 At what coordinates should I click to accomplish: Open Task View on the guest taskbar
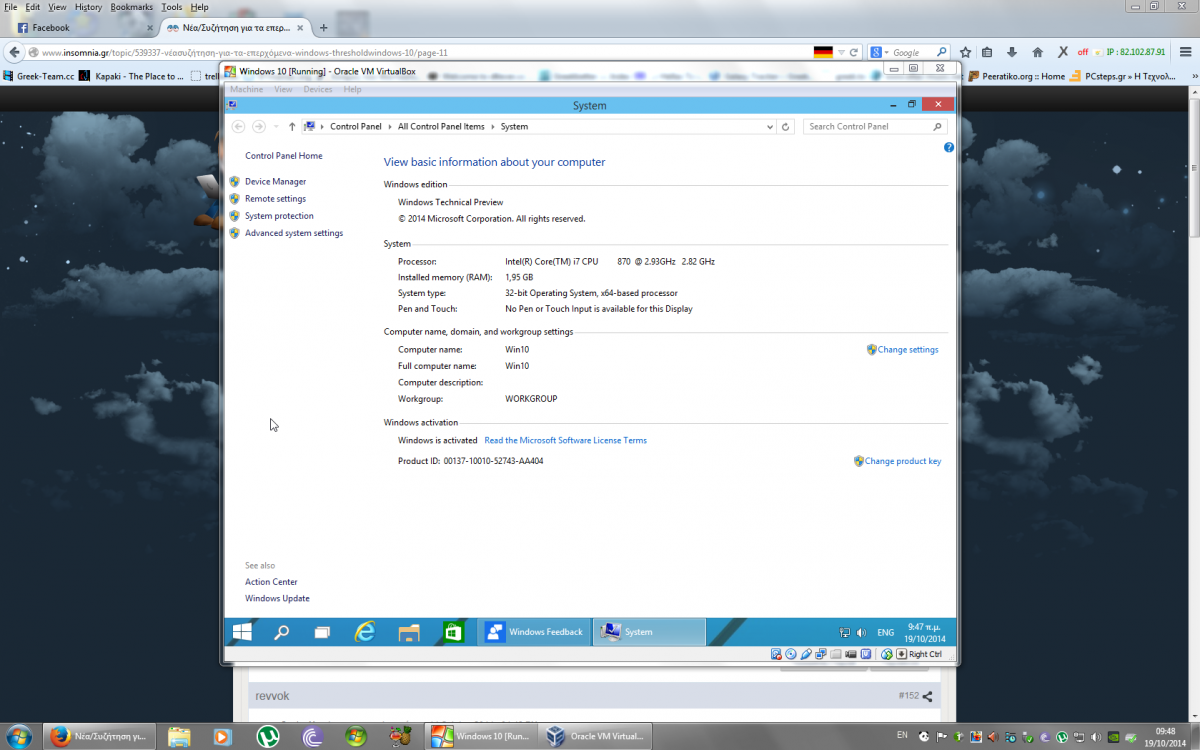point(322,632)
